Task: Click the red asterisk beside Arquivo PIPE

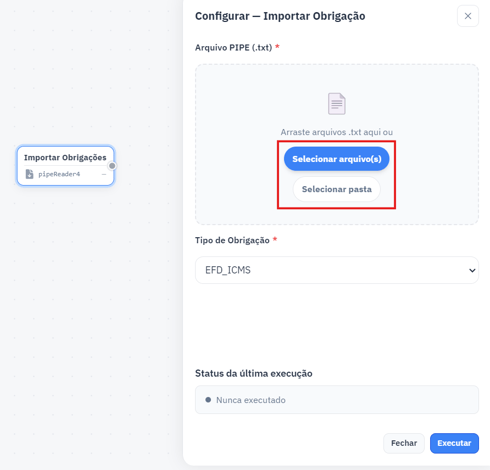Action: [277, 47]
